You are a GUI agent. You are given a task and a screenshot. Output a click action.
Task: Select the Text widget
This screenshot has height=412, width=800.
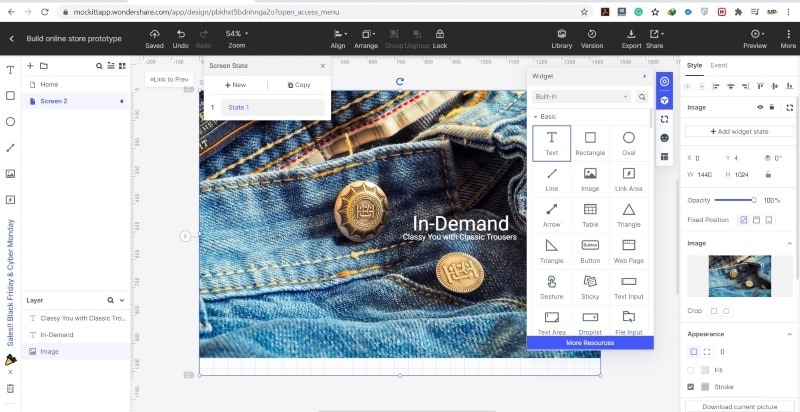tap(552, 142)
